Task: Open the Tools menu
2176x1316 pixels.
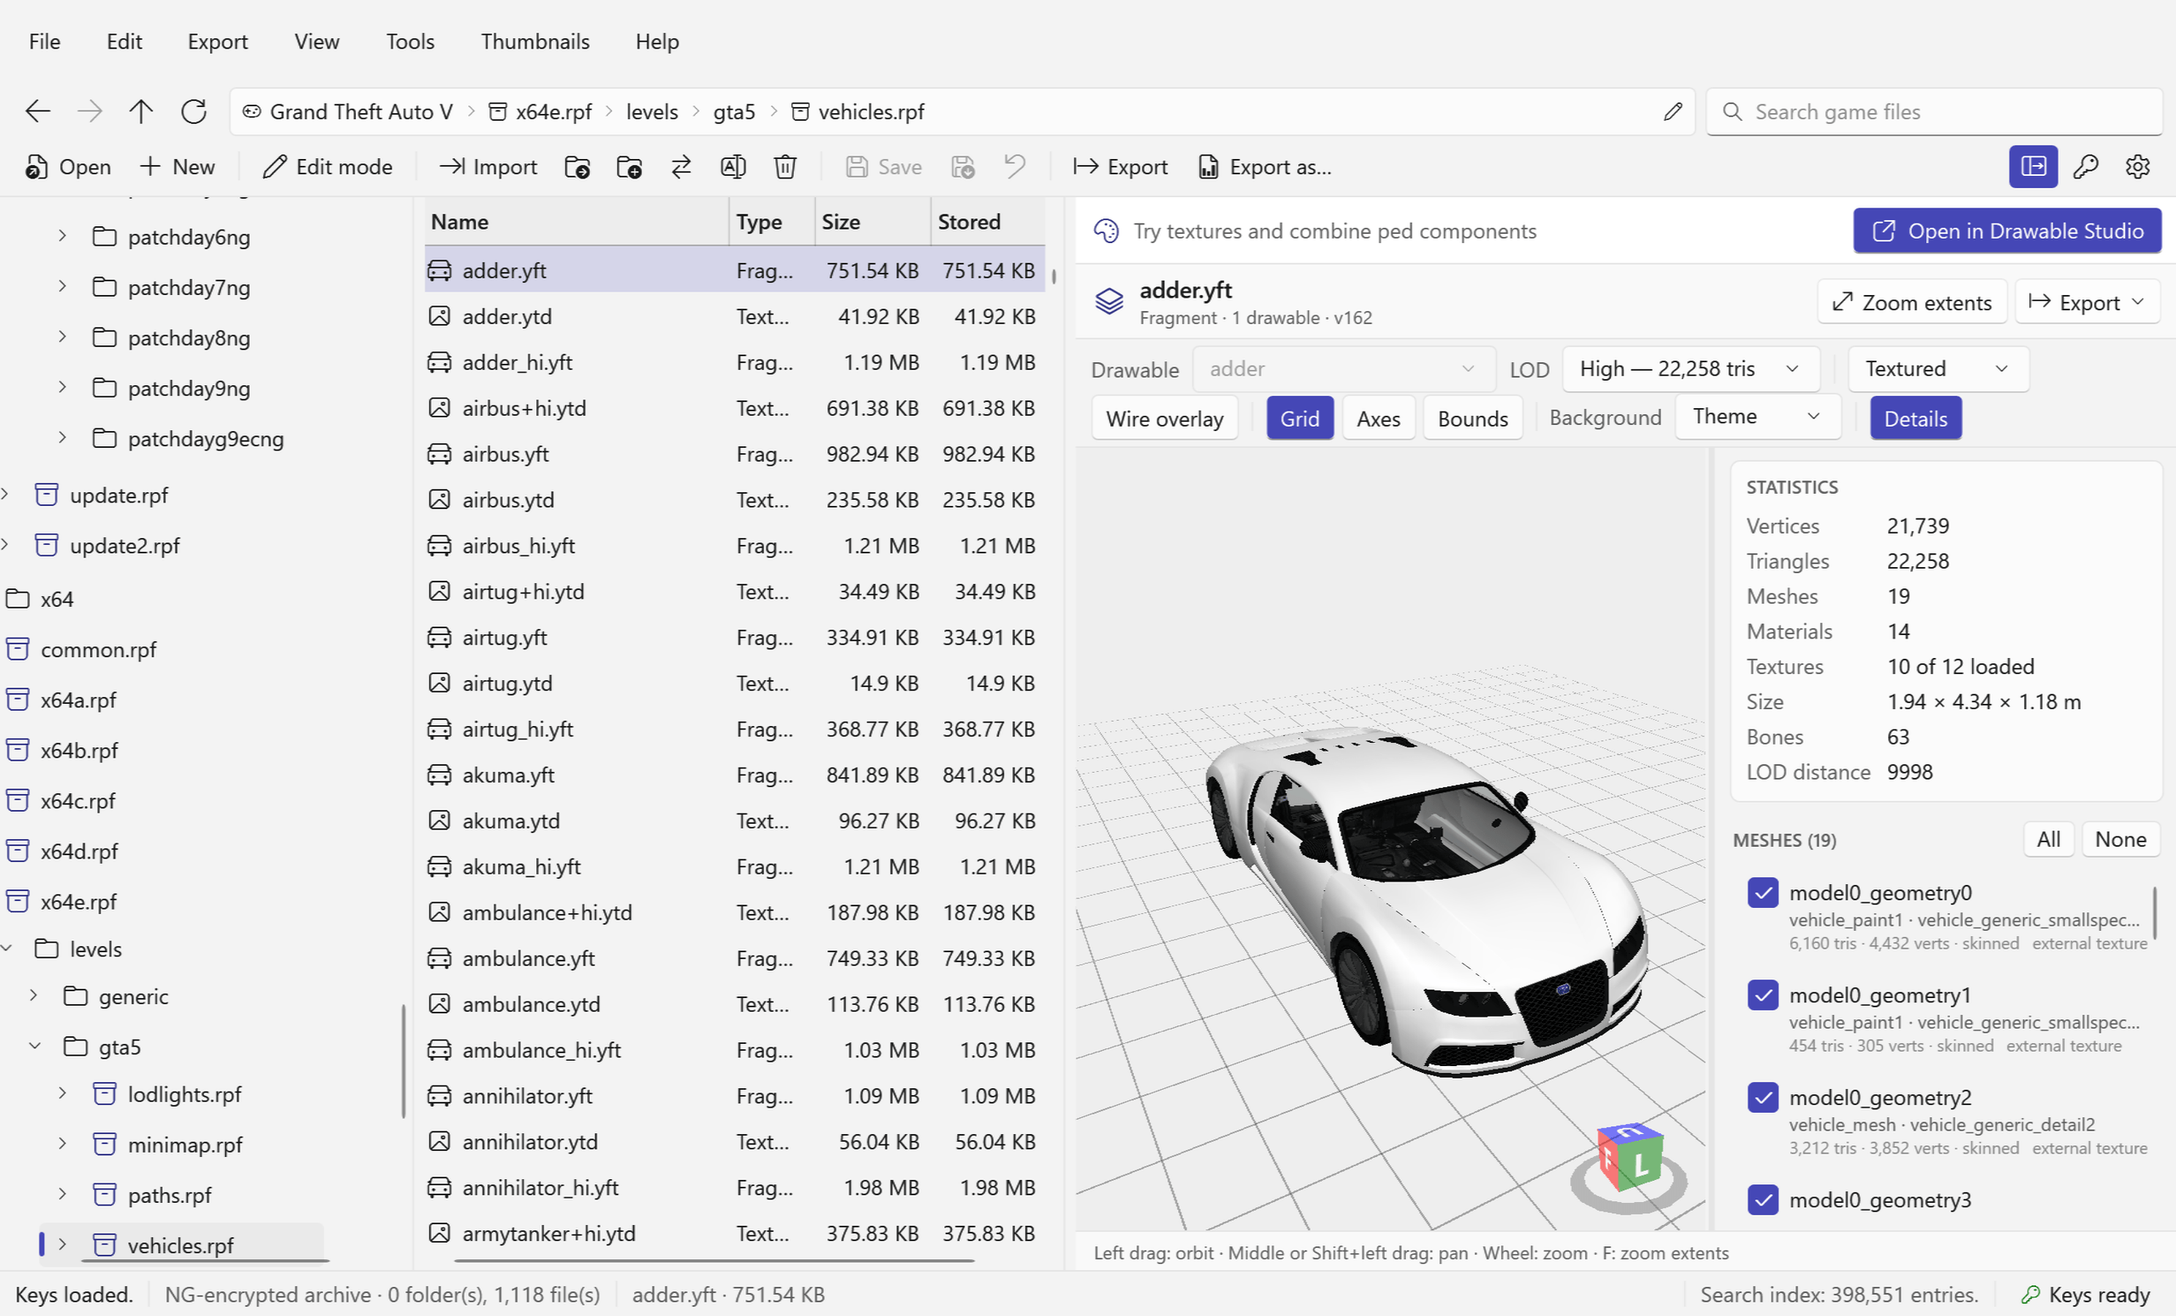Action: click(410, 41)
